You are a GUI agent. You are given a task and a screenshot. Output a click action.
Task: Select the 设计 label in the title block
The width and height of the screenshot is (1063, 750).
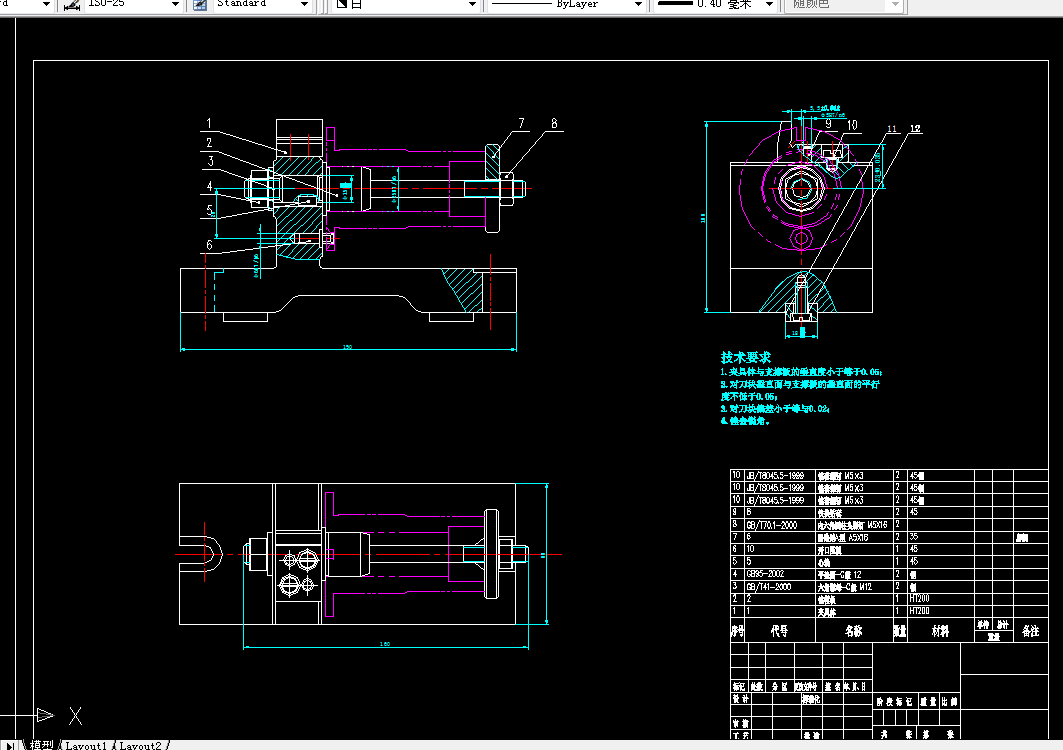pyautogui.click(x=740, y=698)
